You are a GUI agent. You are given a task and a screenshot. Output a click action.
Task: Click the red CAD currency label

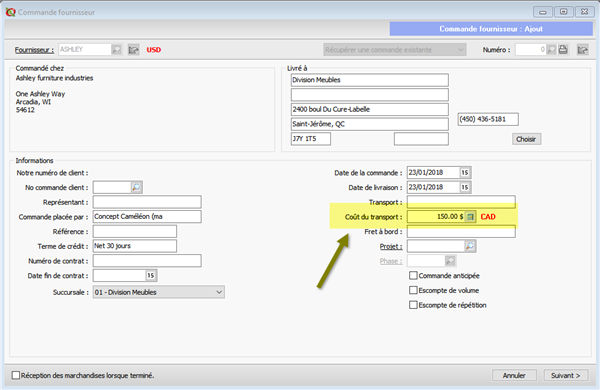click(x=488, y=217)
